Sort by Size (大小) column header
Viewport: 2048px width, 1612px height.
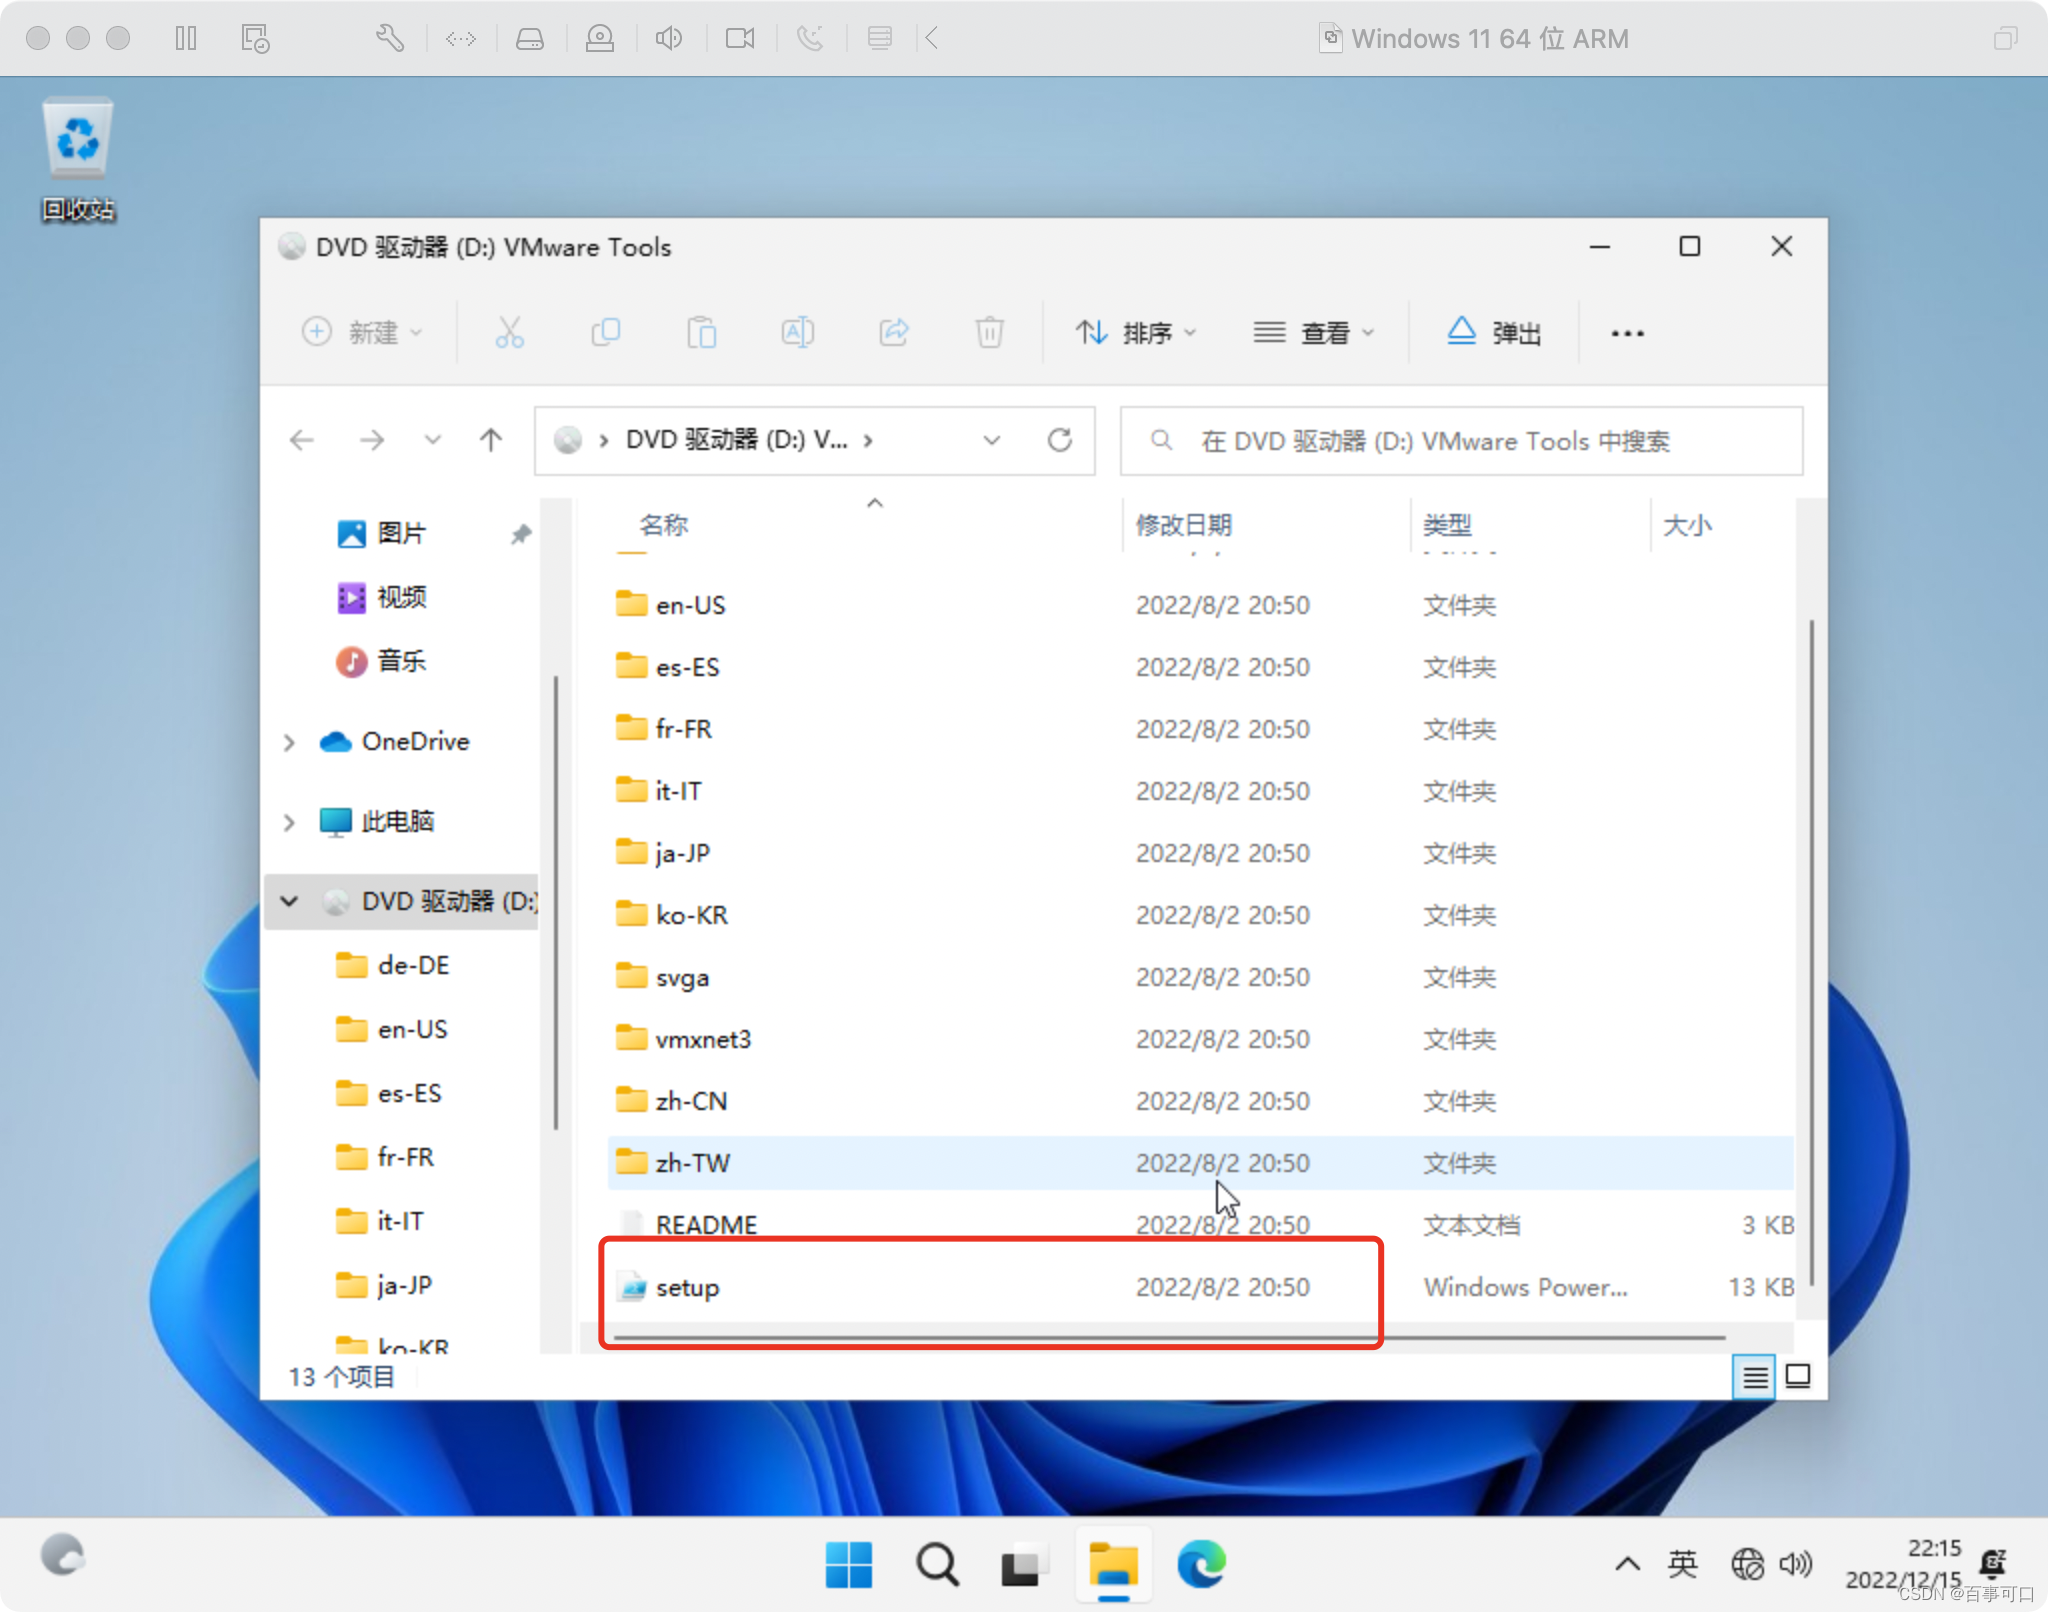pyautogui.click(x=1687, y=525)
